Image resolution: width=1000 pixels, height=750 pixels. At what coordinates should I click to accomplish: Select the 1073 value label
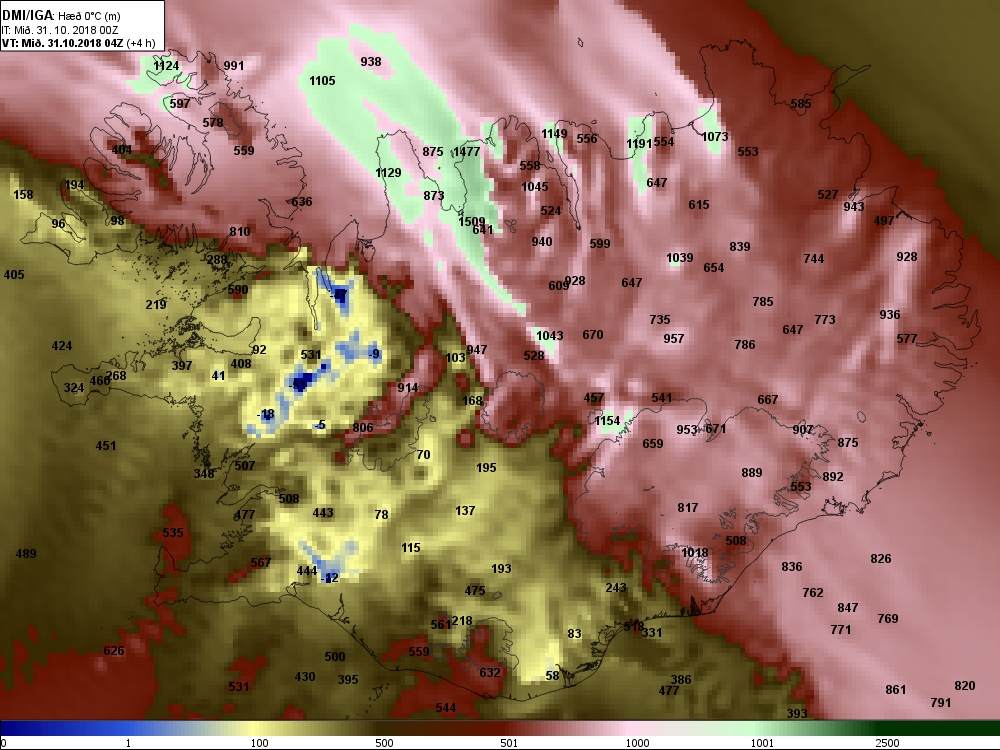(714, 136)
